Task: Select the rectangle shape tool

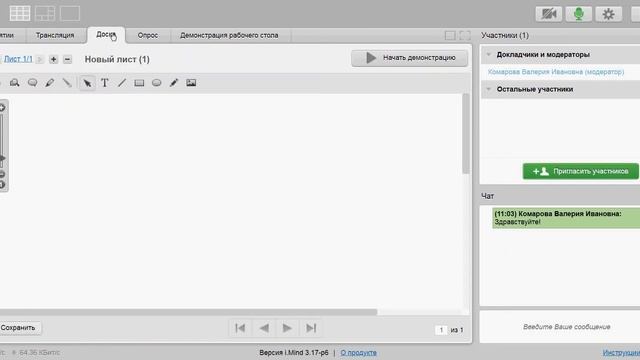Action: click(x=139, y=83)
